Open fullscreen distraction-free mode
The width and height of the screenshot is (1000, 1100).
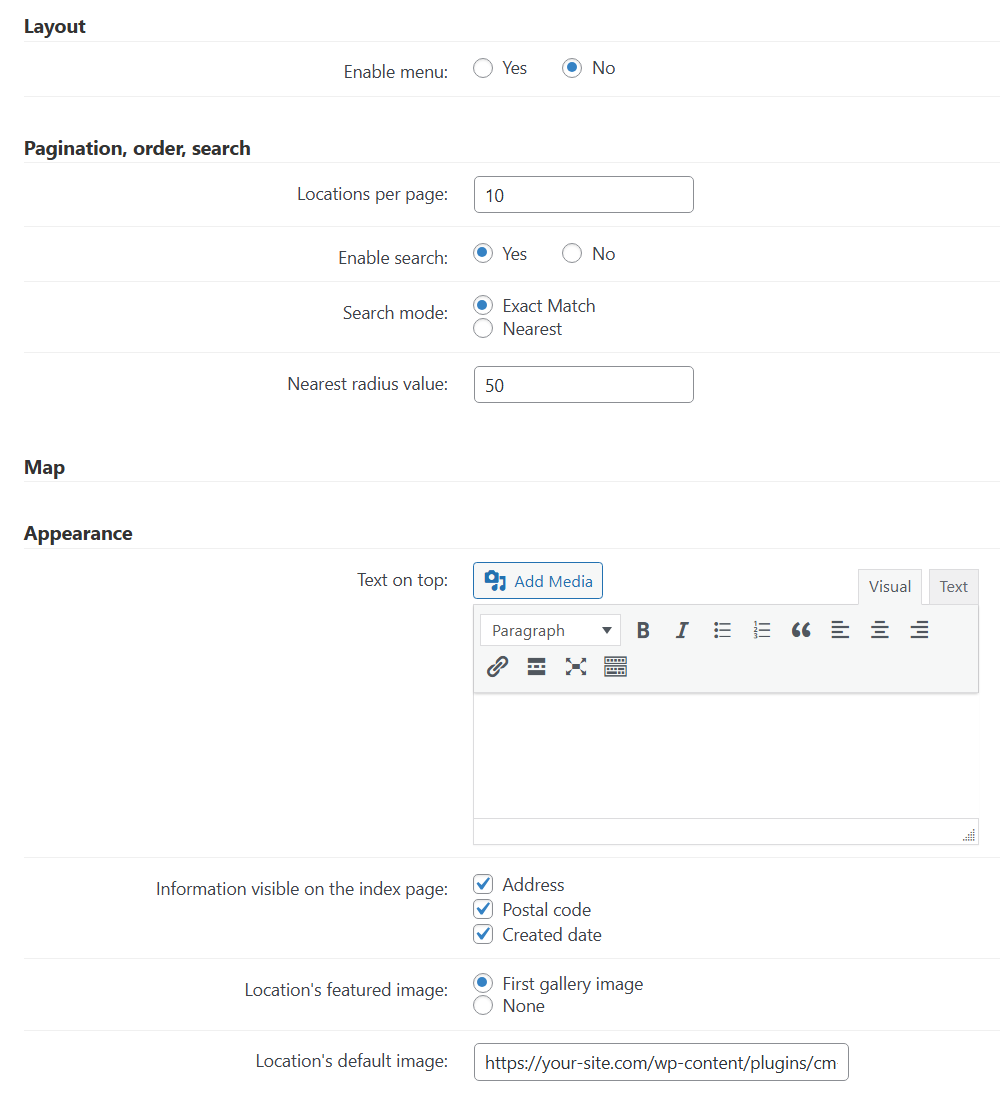tap(576, 666)
